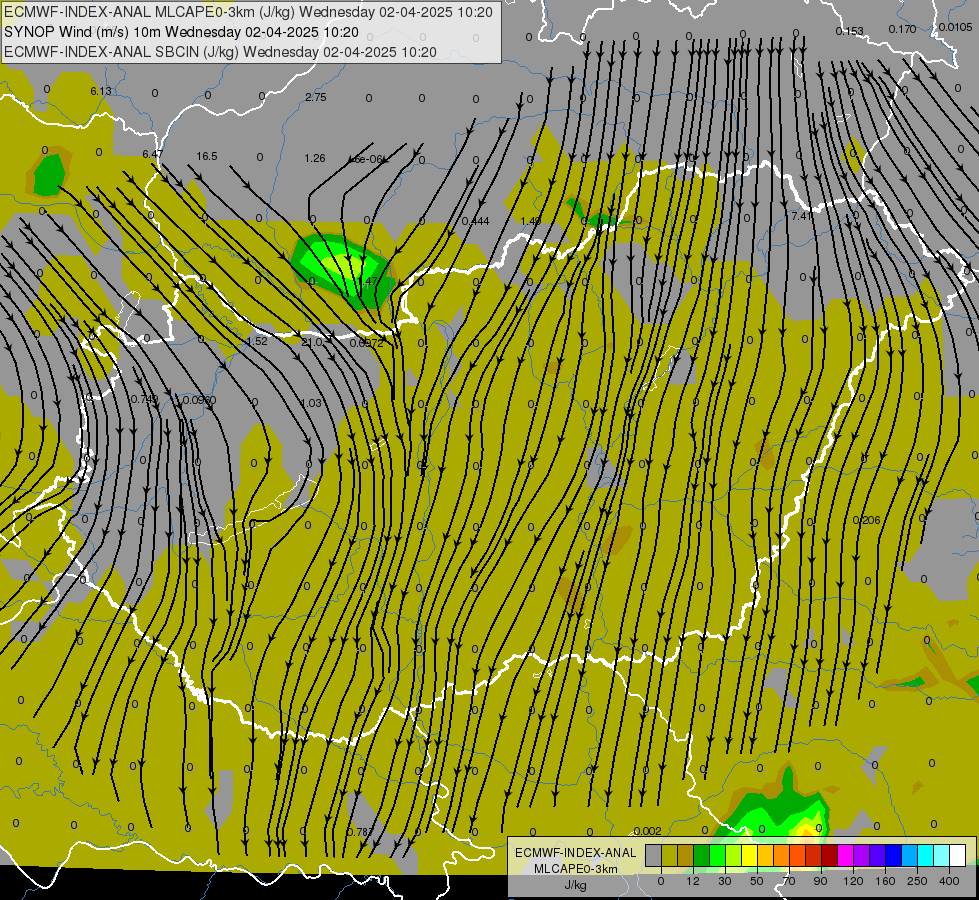The width and height of the screenshot is (979, 900).
Task: Click the map value 0.444
Action: tap(475, 221)
